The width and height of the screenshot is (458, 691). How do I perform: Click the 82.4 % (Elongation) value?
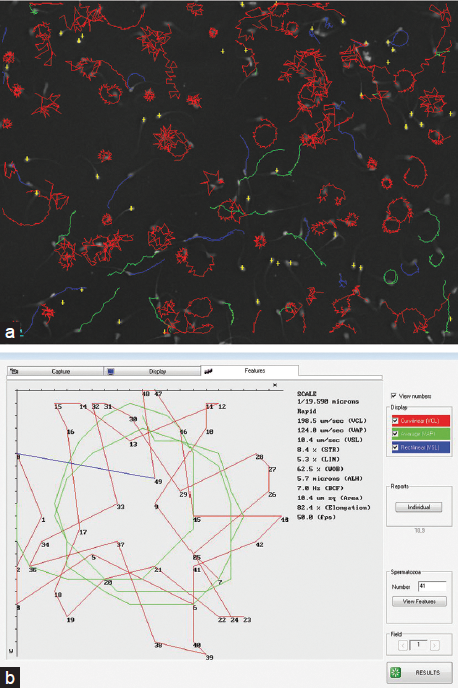(334, 508)
